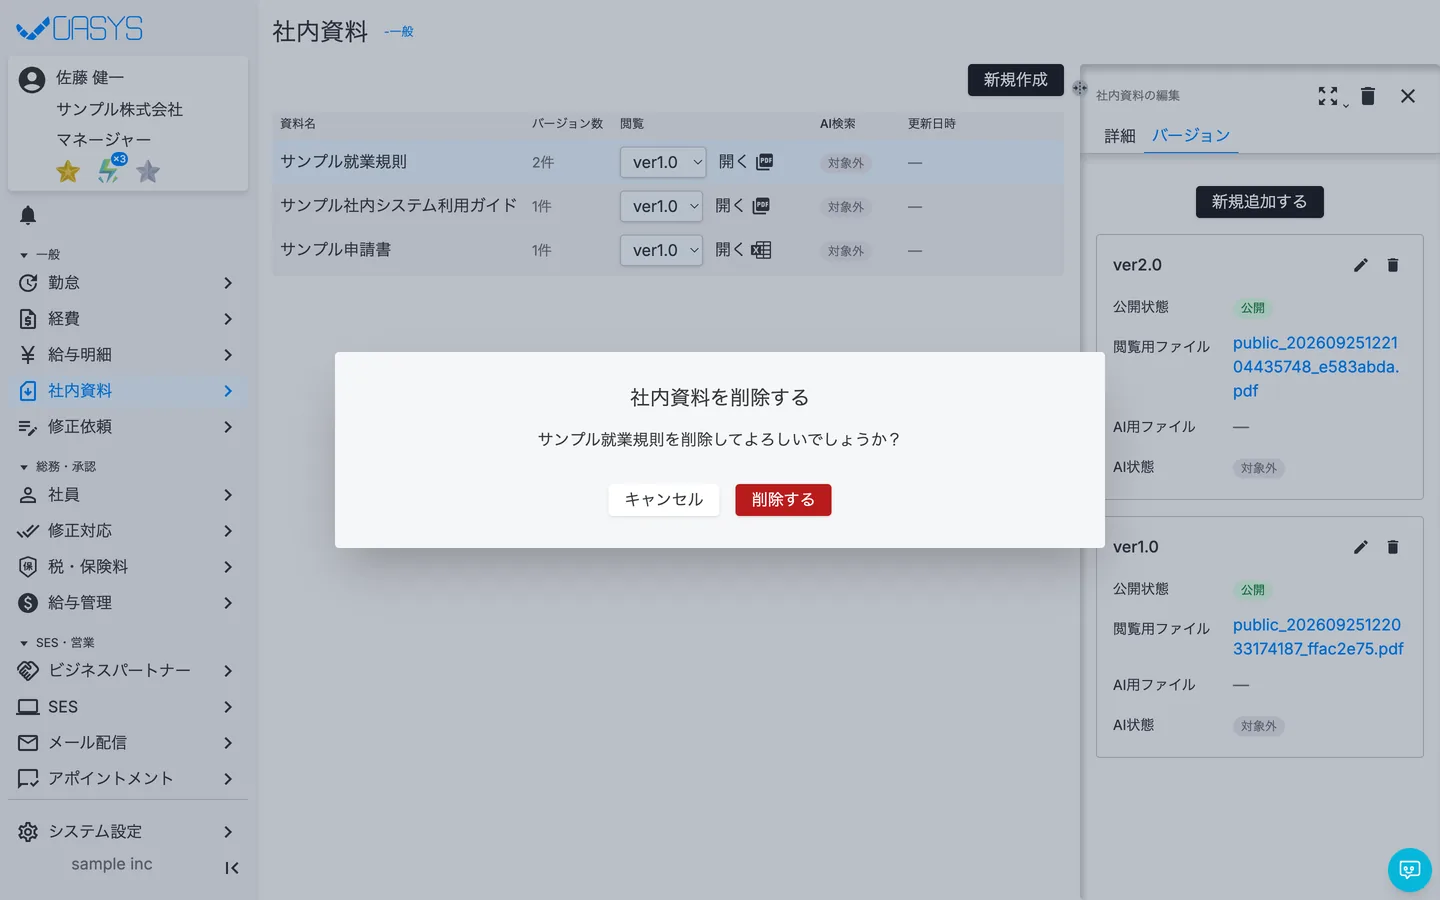The image size is (1440, 900).
Task: Open version dropdown for サンプル社内システム利用ガイド
Action: (x=661, y=206)
